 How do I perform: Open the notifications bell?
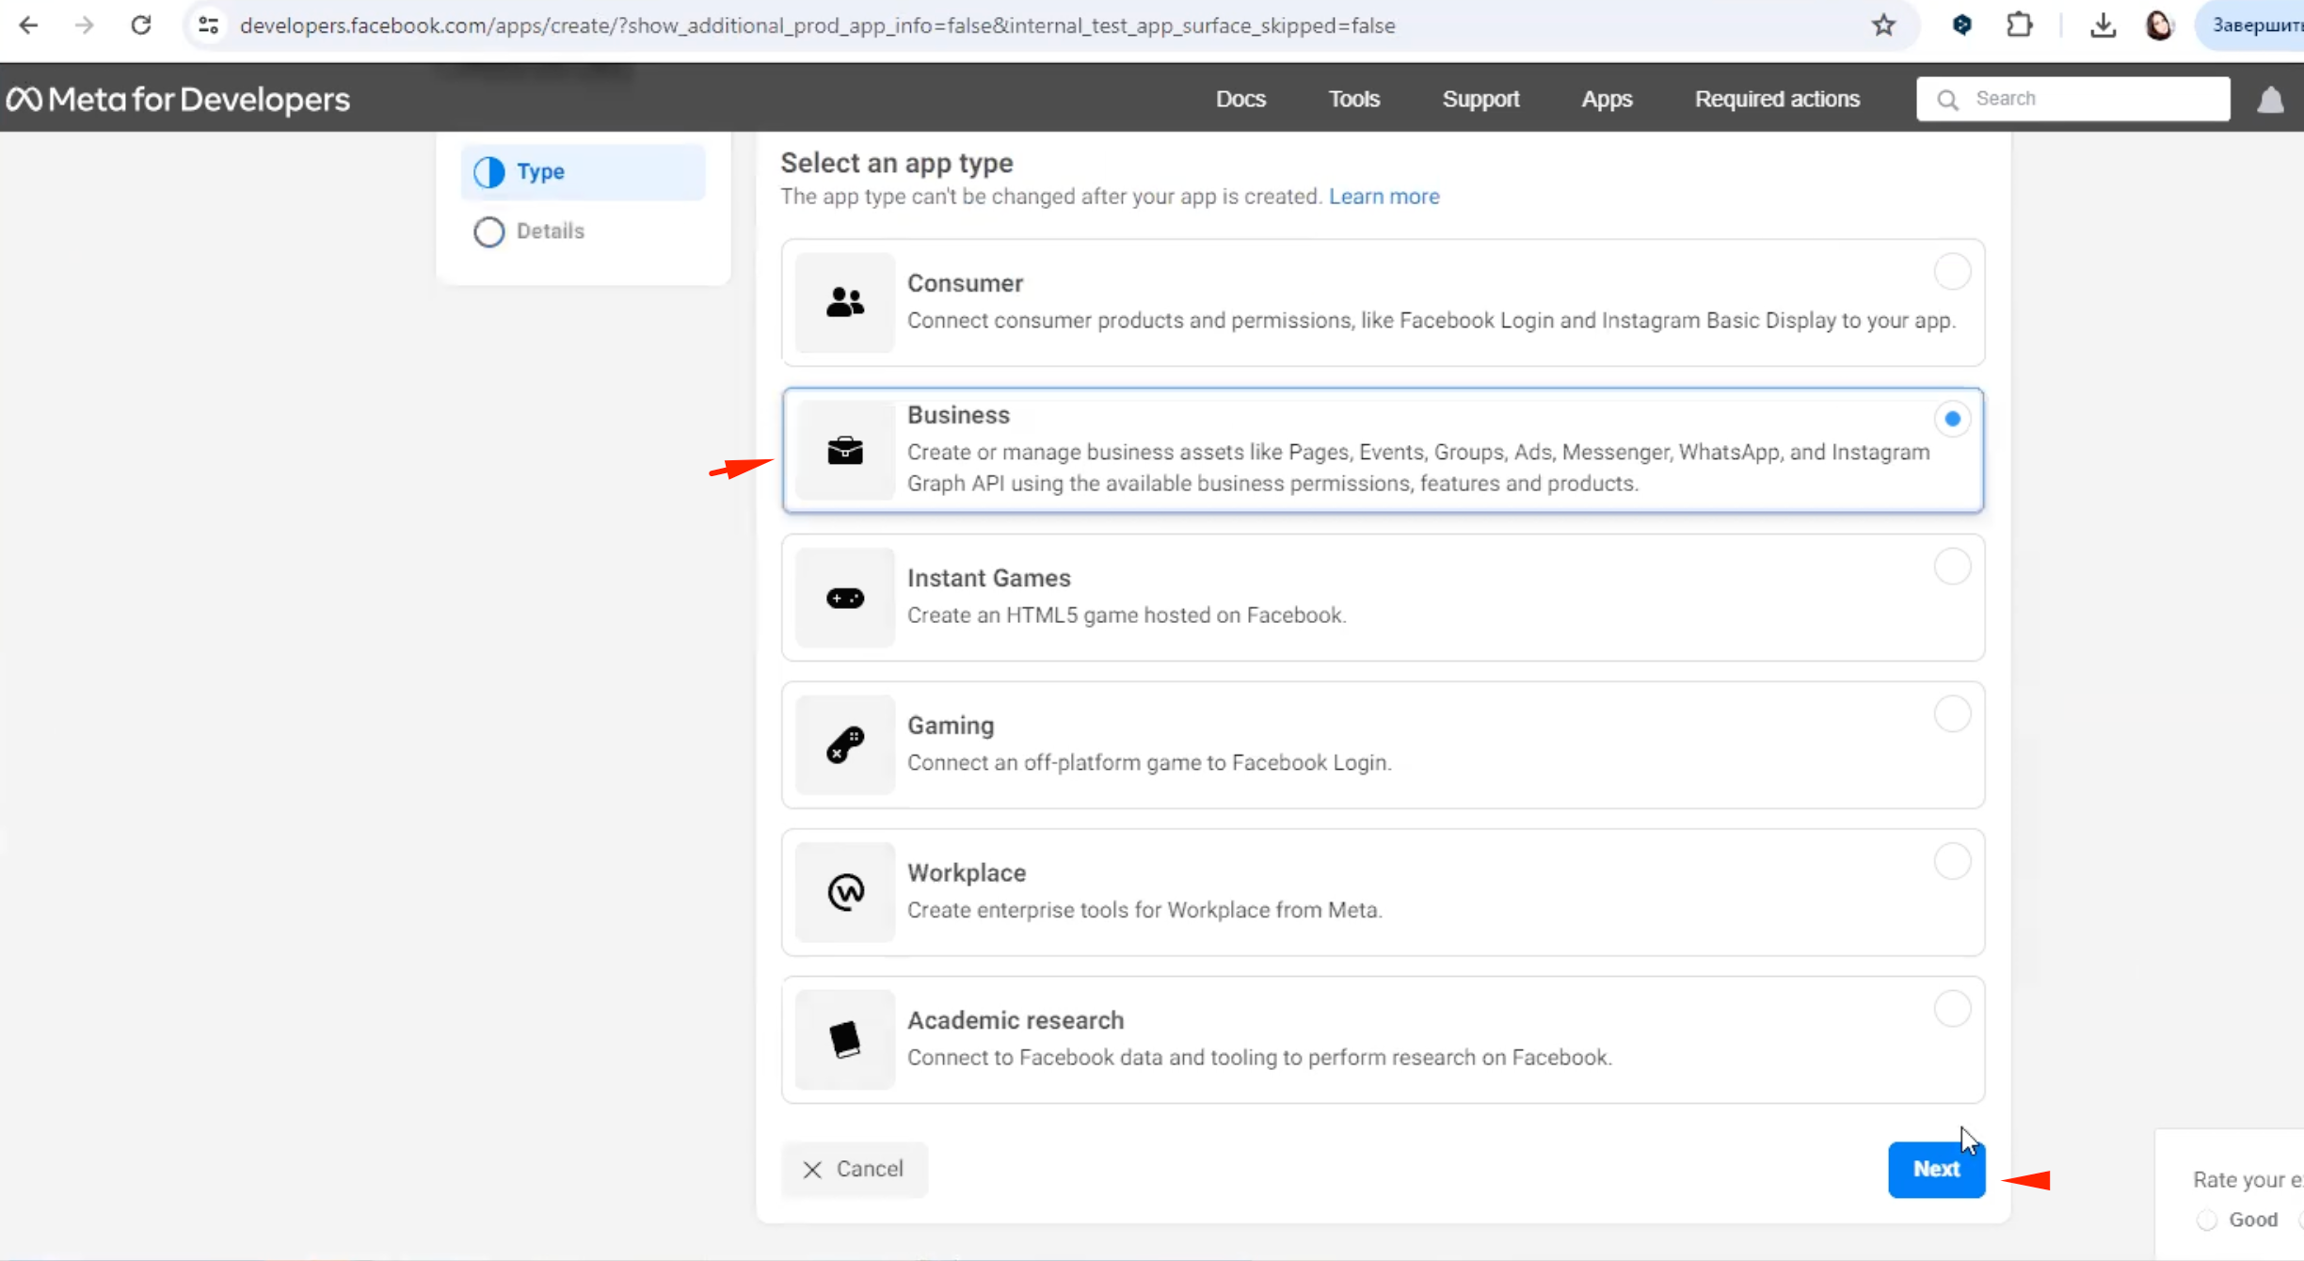click(x=2270, y=99)
